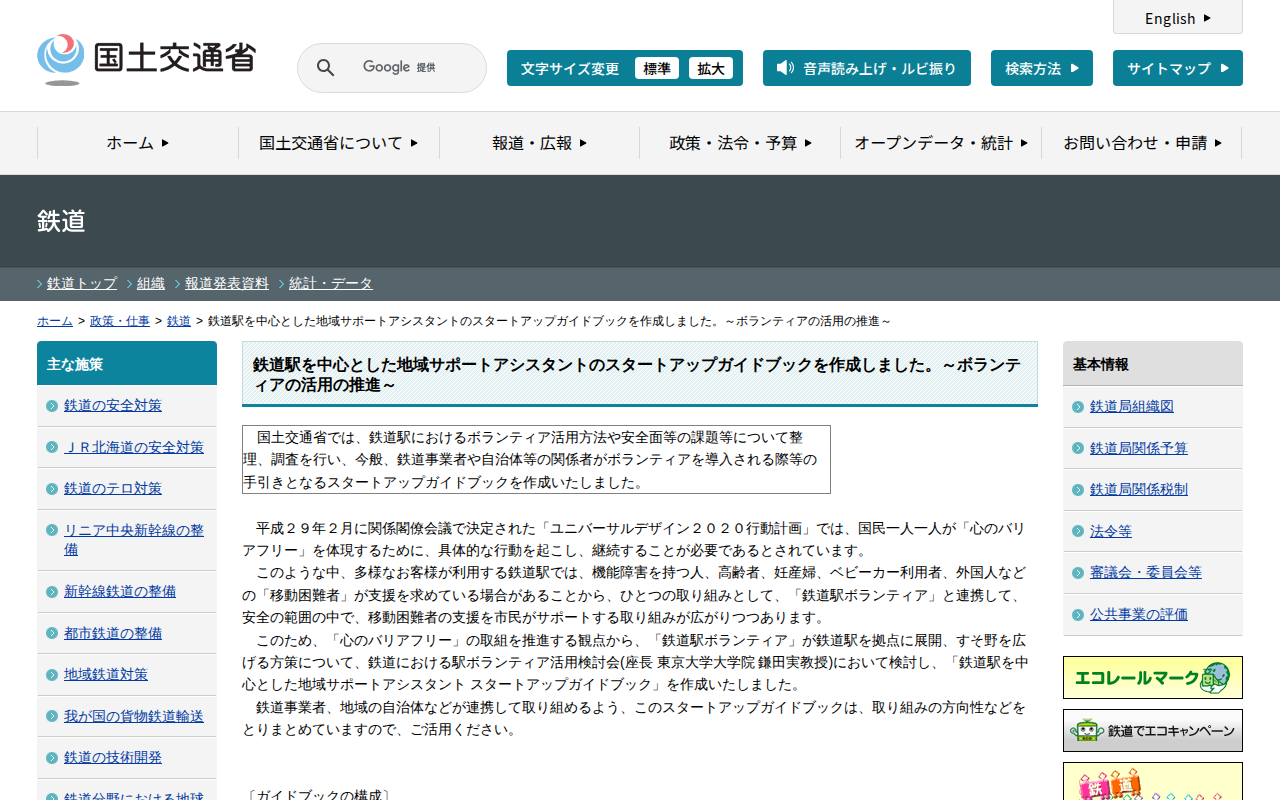
Task: Expand the 国土交通省について menu
Action: tap(339, 143)
